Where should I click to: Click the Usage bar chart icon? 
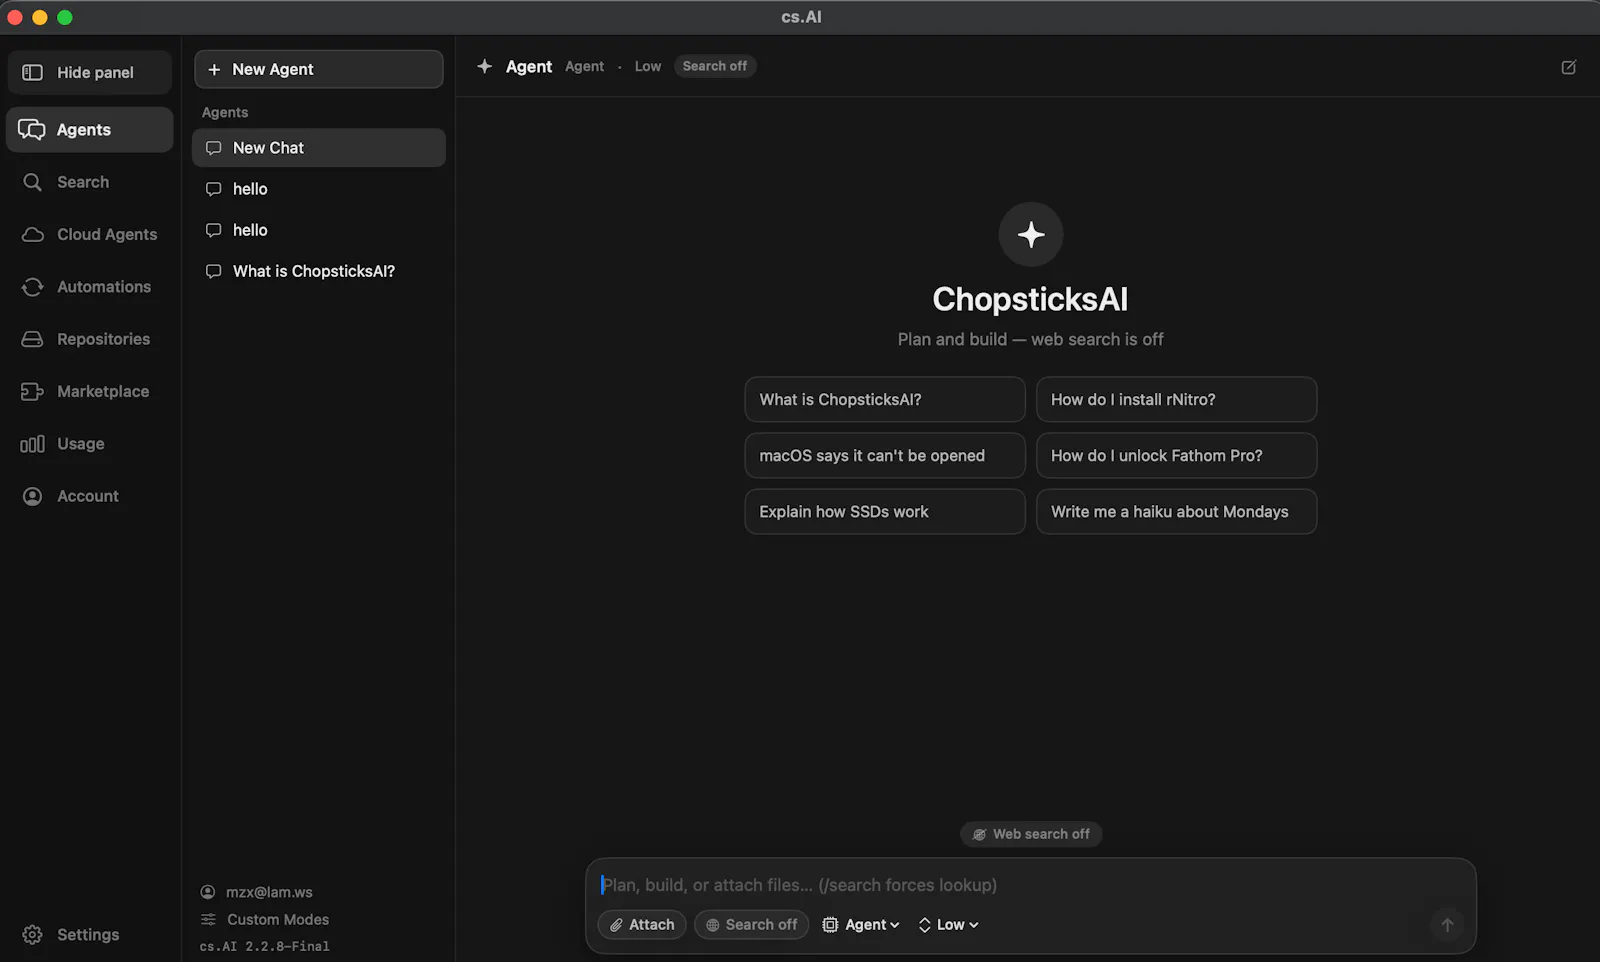pos(32,444)
